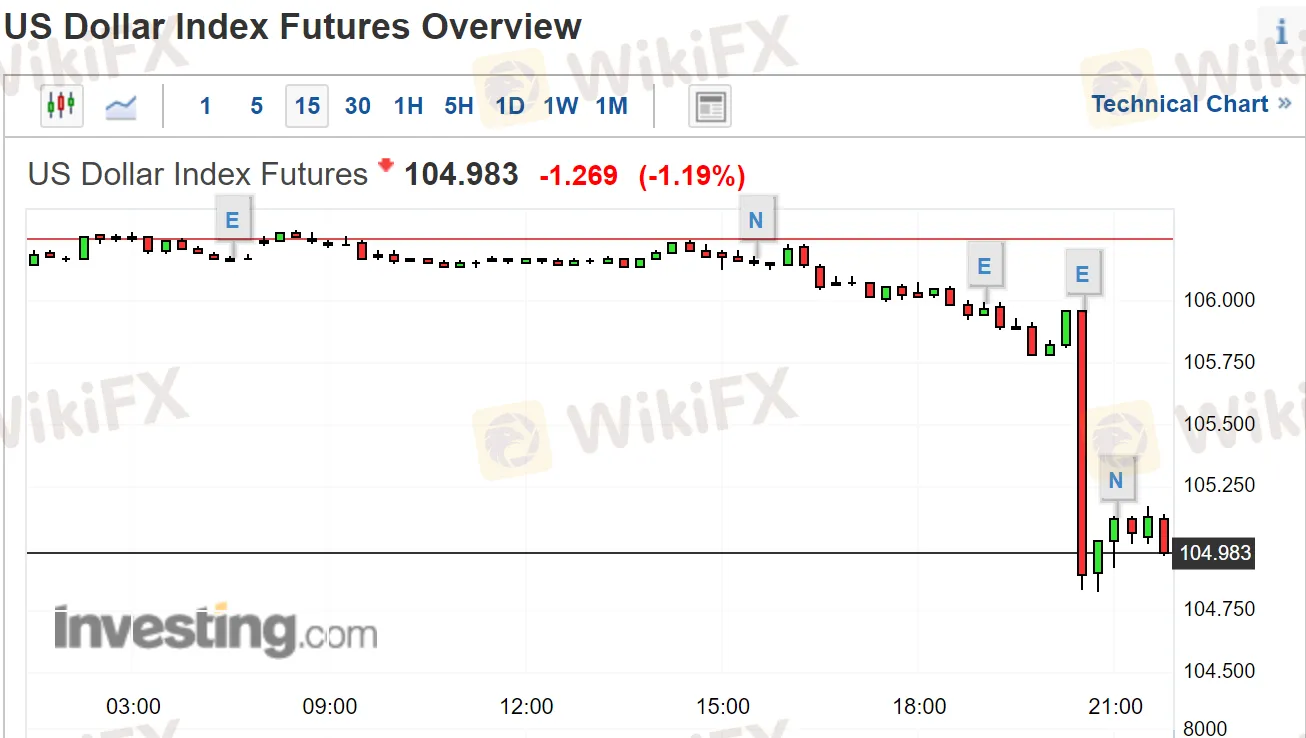
Task: Click the 104.983 current price label
Action: click(1215, 553)
